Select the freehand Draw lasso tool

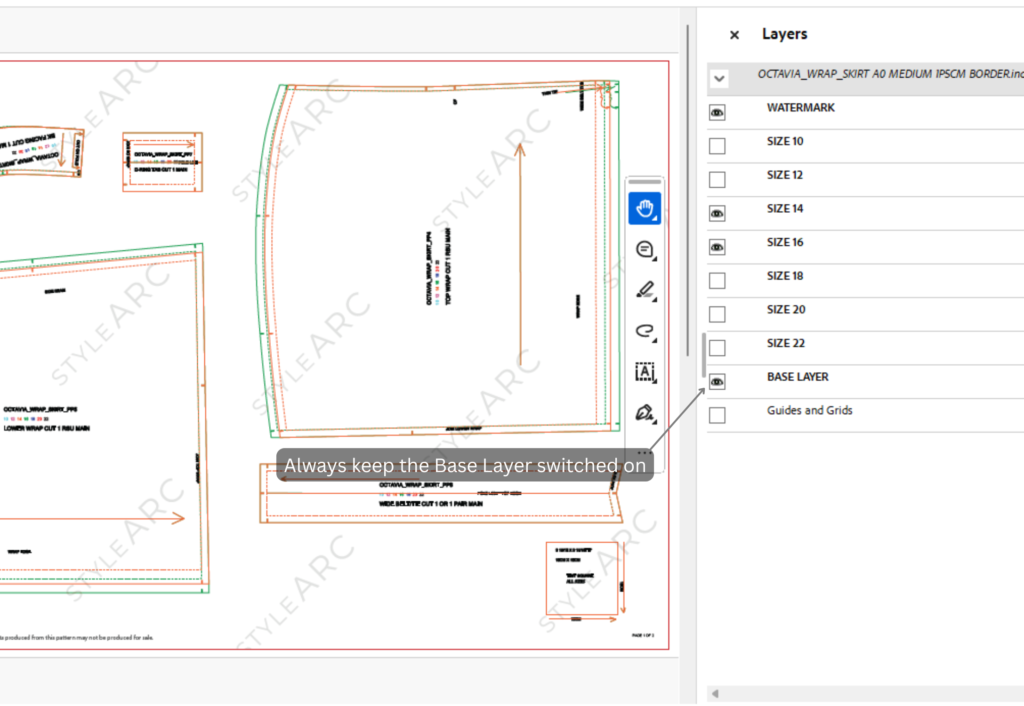(645, 331)
